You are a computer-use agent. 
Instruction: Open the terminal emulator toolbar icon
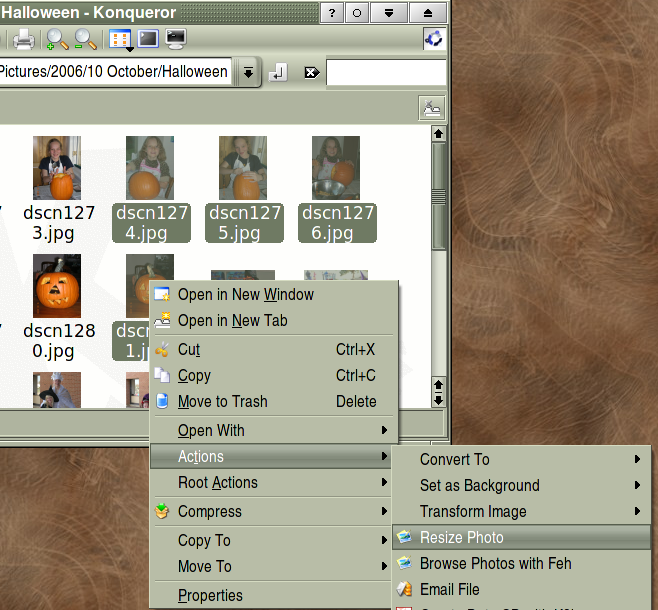coord(175,39)
